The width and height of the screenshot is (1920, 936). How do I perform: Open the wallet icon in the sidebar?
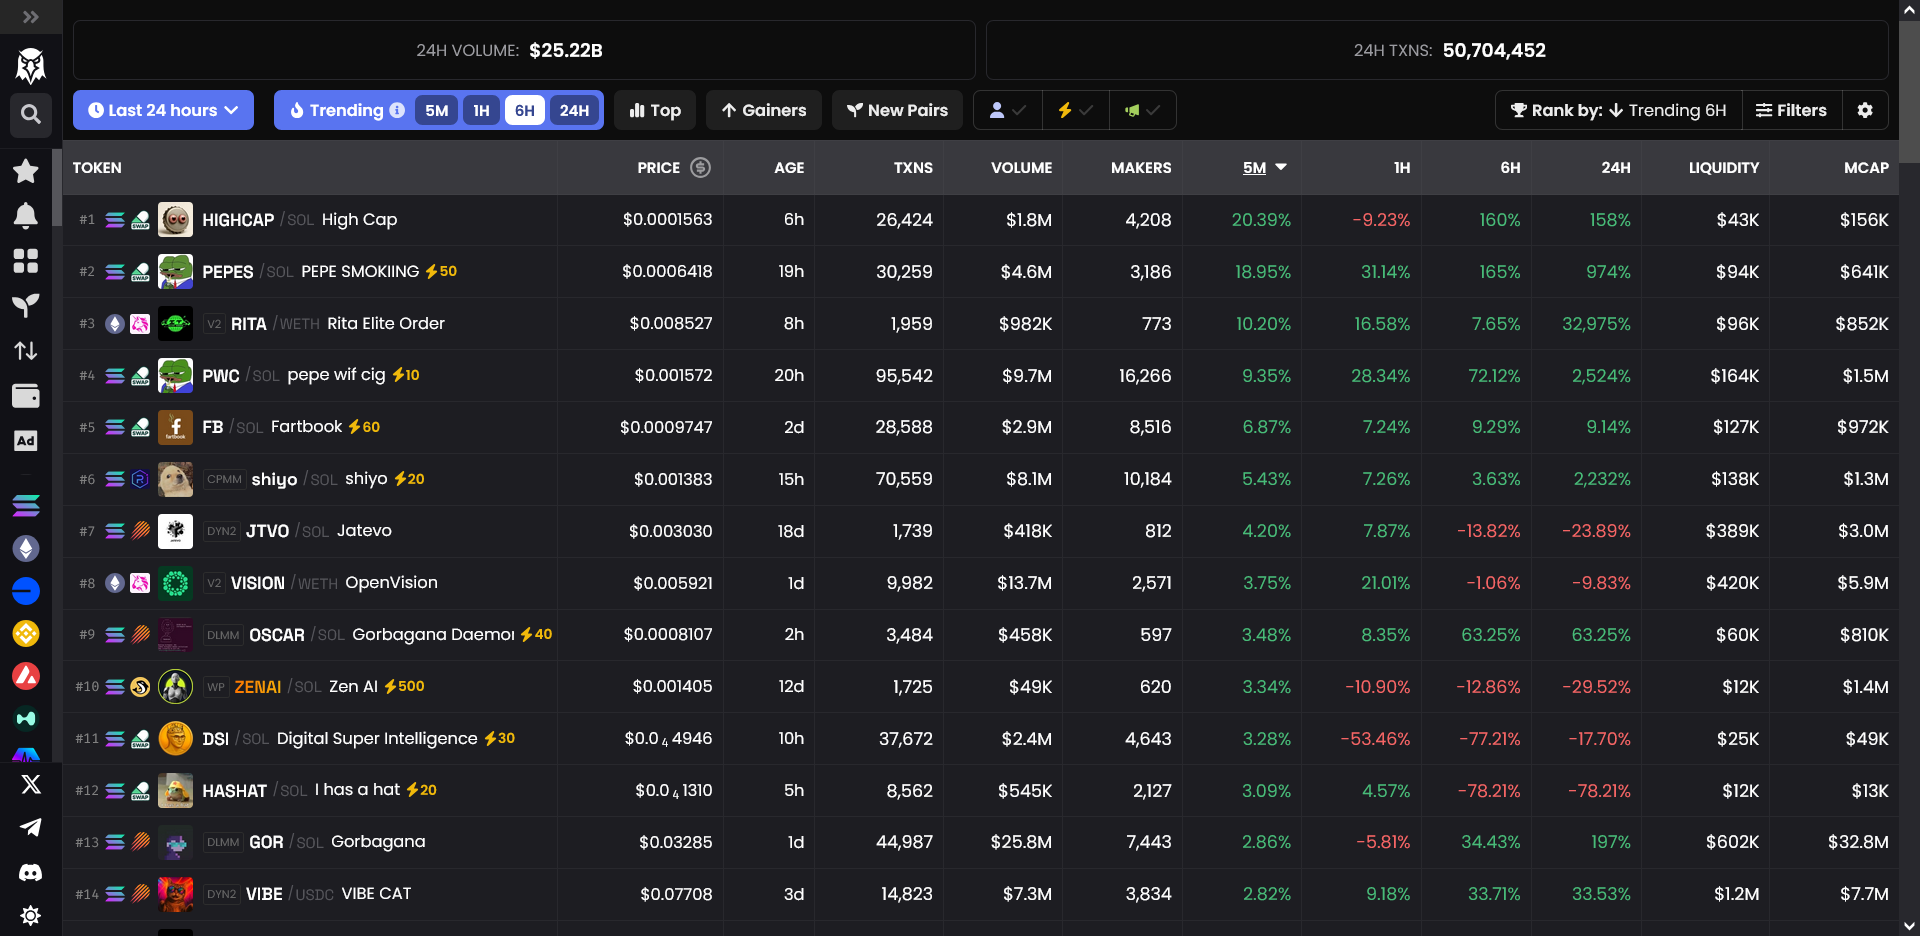26,395
